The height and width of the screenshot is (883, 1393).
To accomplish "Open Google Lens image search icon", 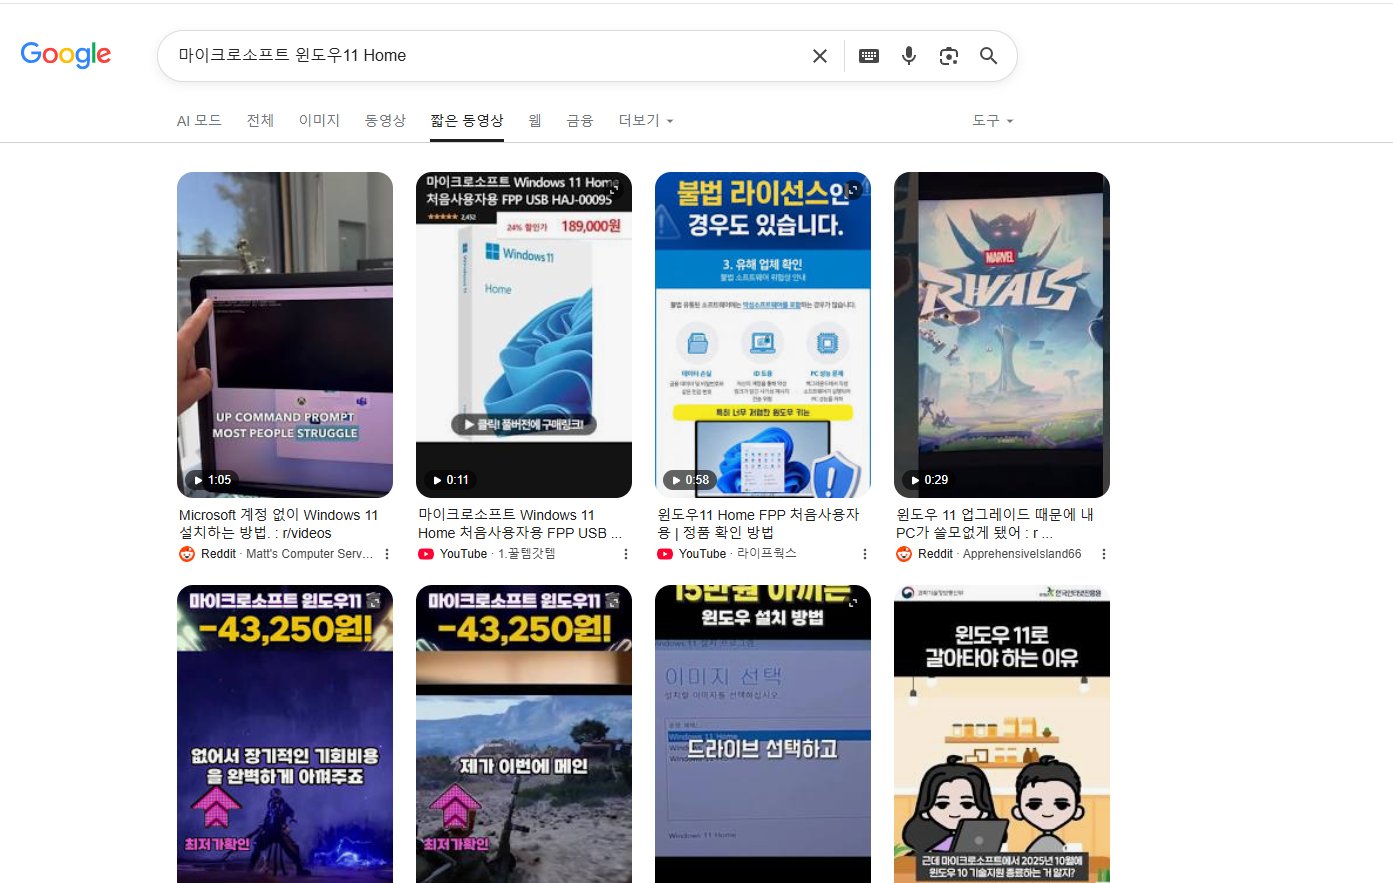I will pos(949,56).
